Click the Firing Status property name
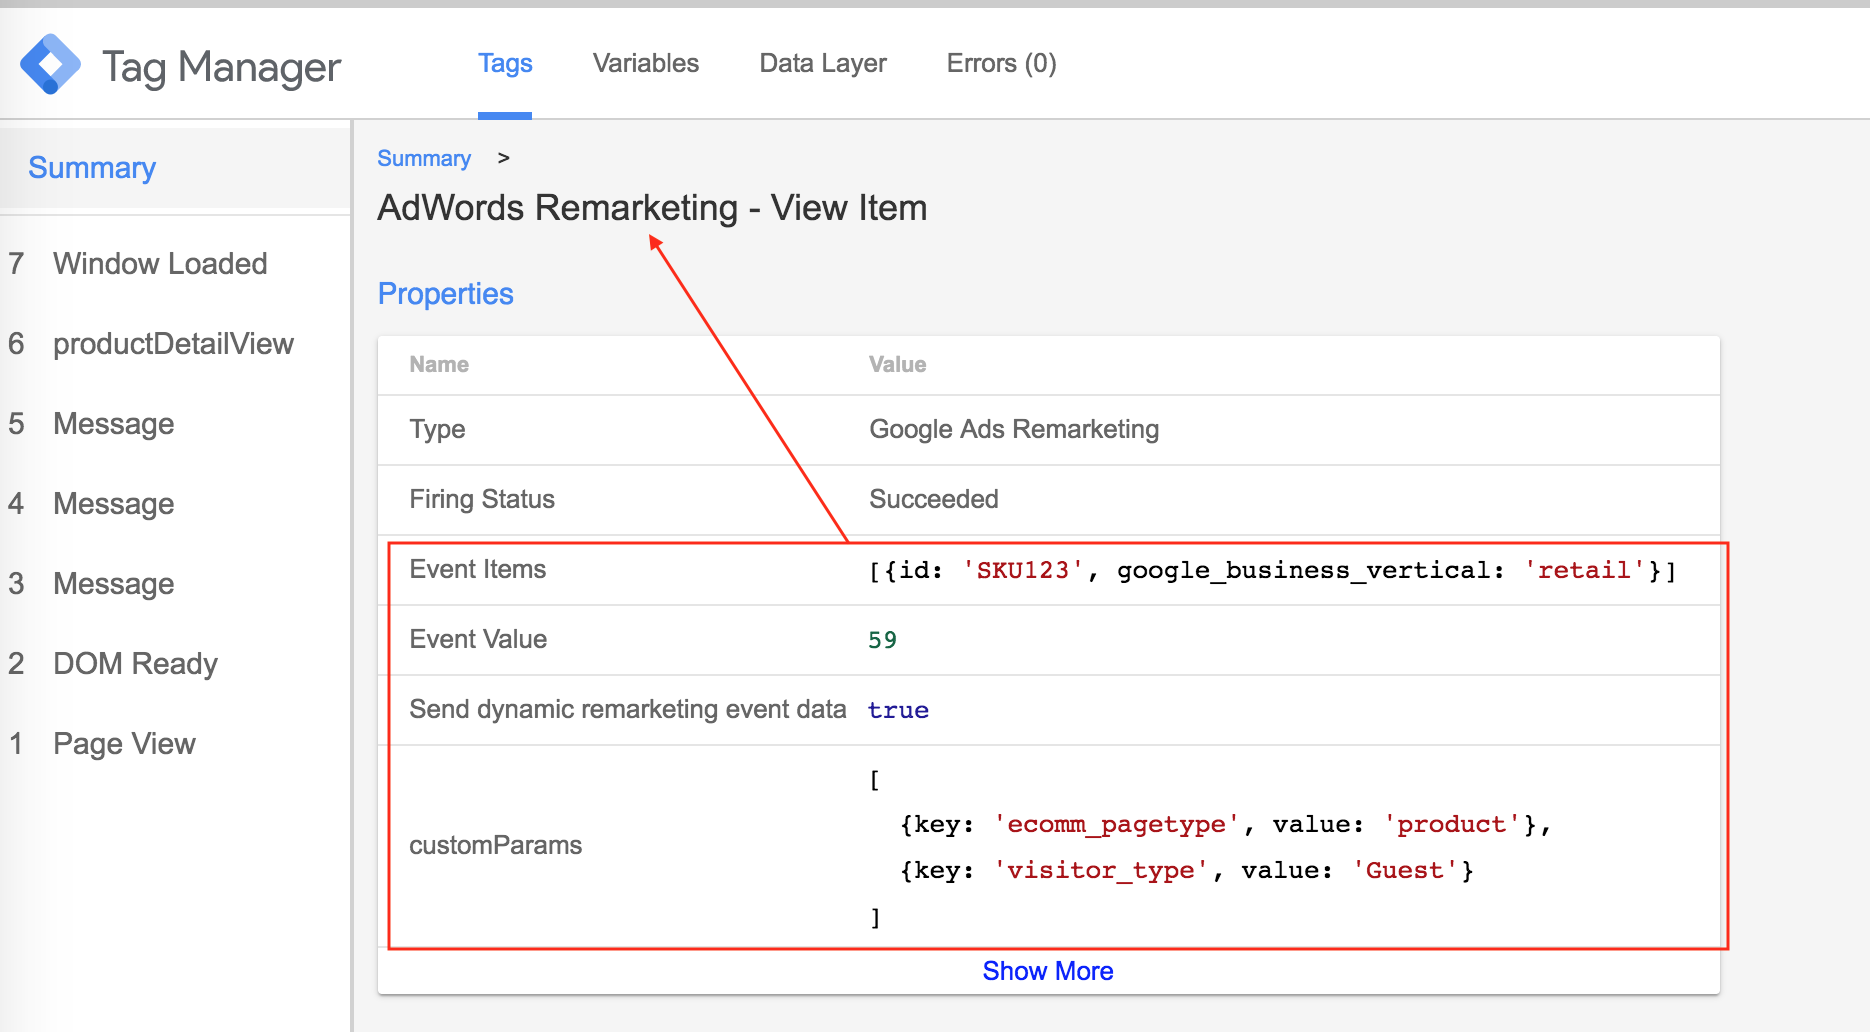Viewport: 1870px width, 1032px height. [x=482, y=500]
